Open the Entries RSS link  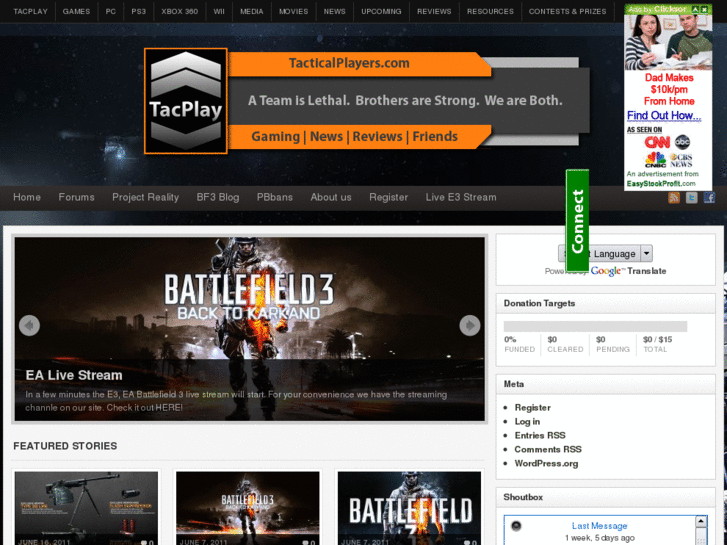pos(540,436)
